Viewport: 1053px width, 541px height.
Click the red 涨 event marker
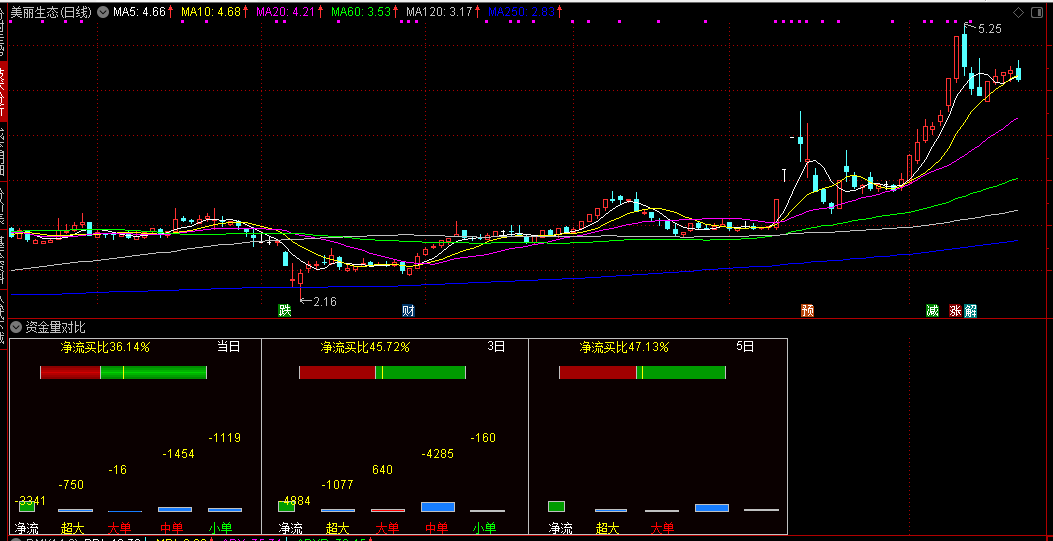tap(955, 311)
